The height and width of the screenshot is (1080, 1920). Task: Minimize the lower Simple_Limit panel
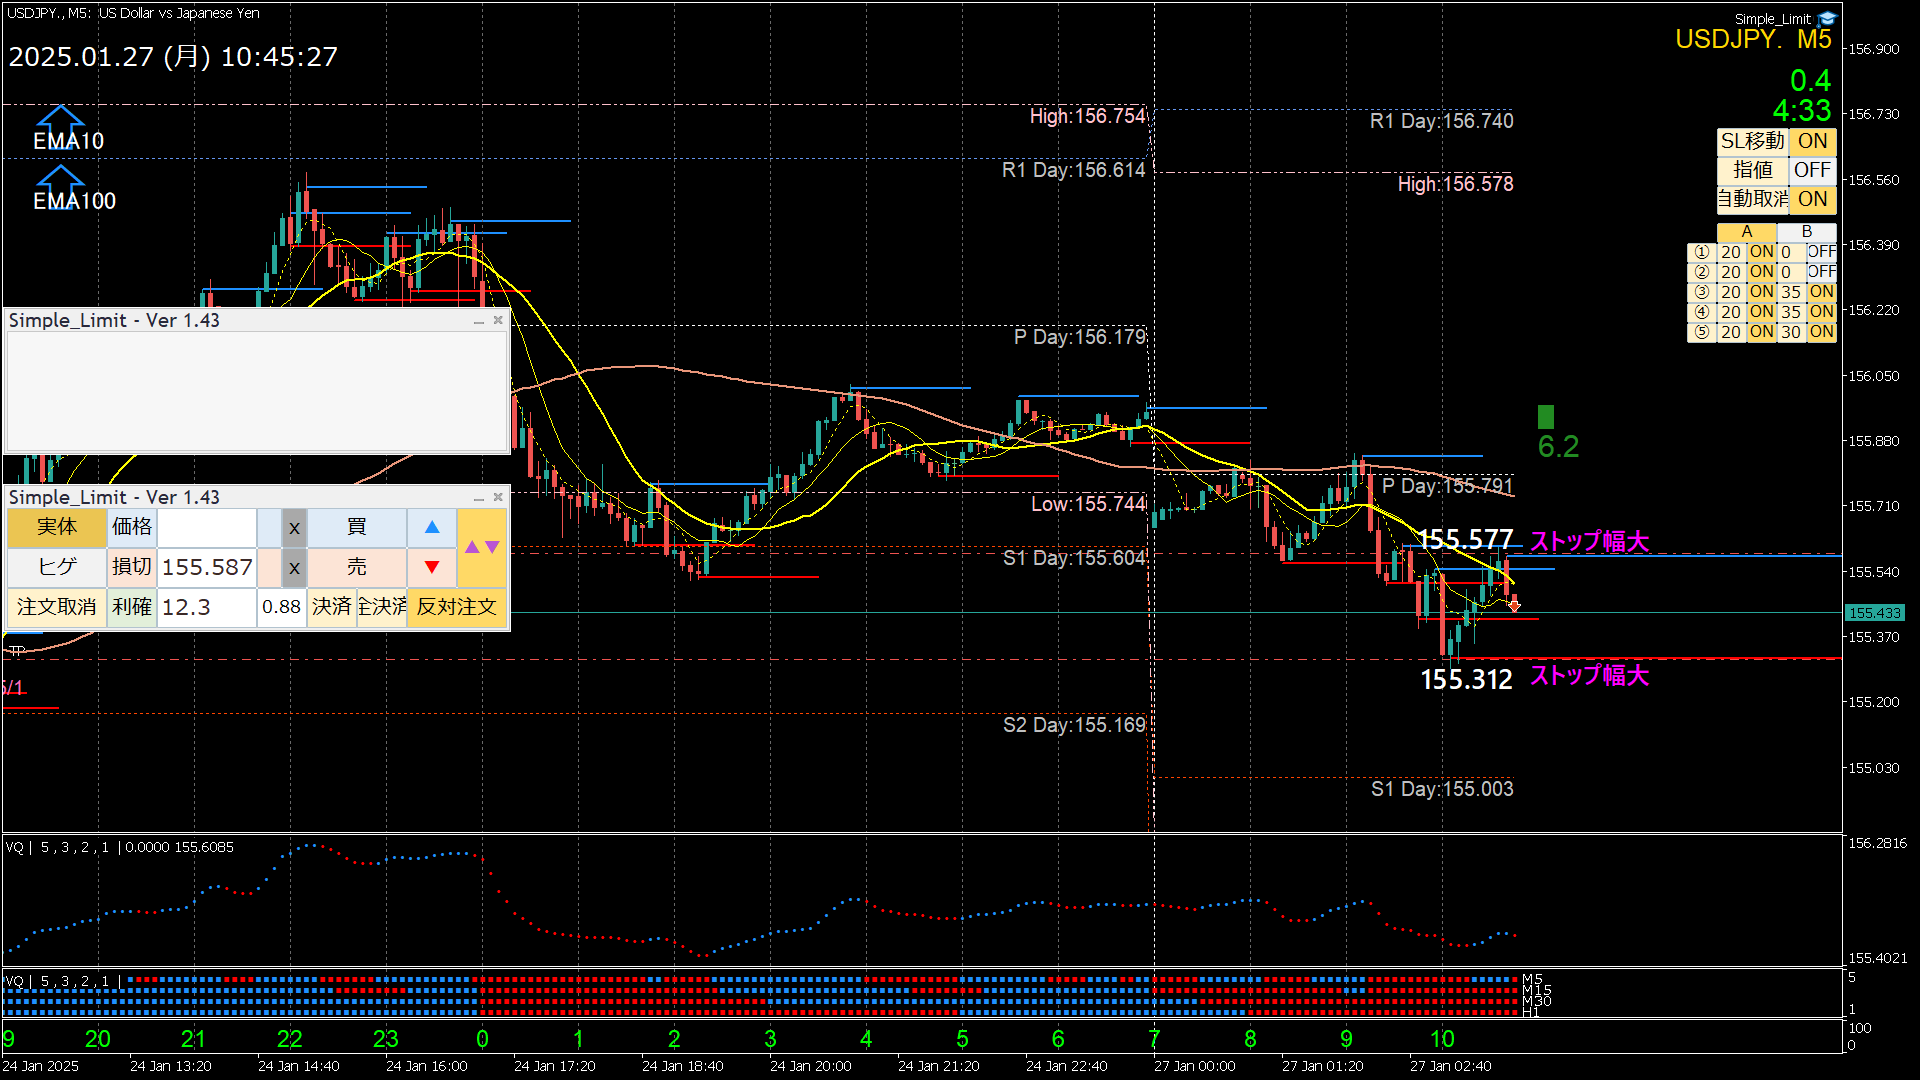479,498
